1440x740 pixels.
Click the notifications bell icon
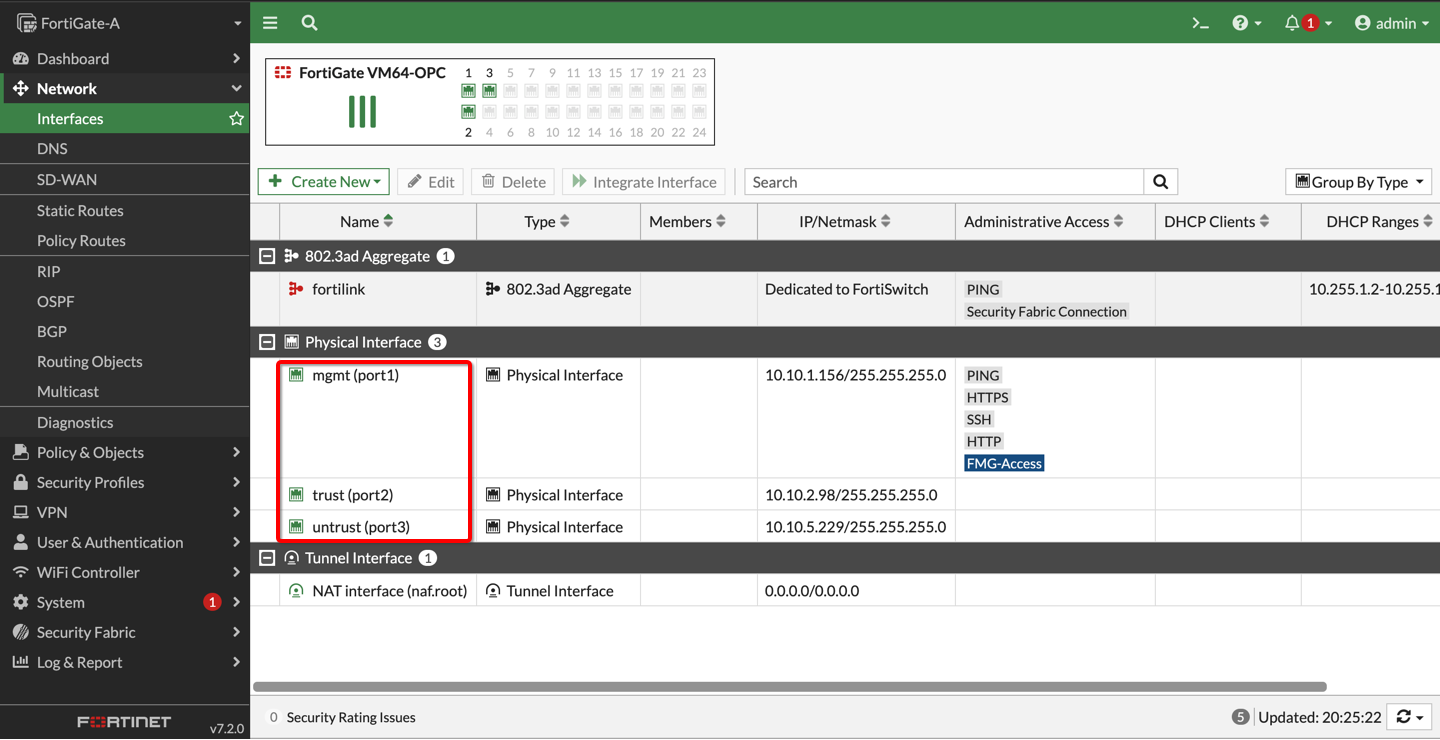click(1292, 23)
